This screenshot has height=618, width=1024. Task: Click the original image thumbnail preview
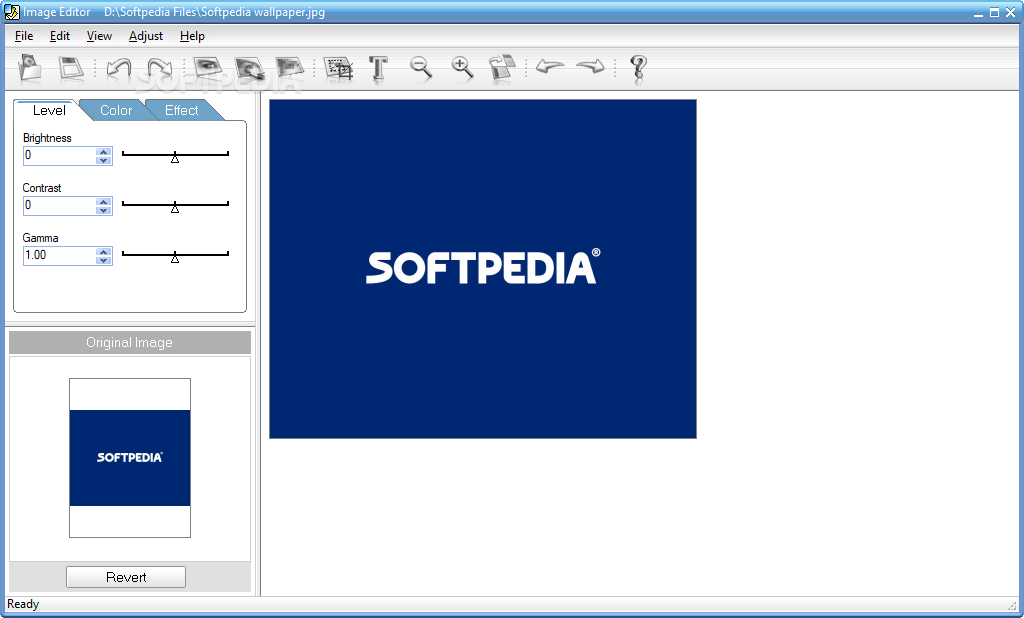coord(130,458)
